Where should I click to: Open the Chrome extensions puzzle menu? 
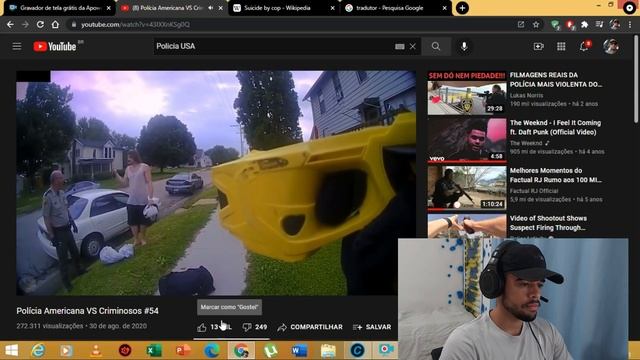[x=584, y=24]
